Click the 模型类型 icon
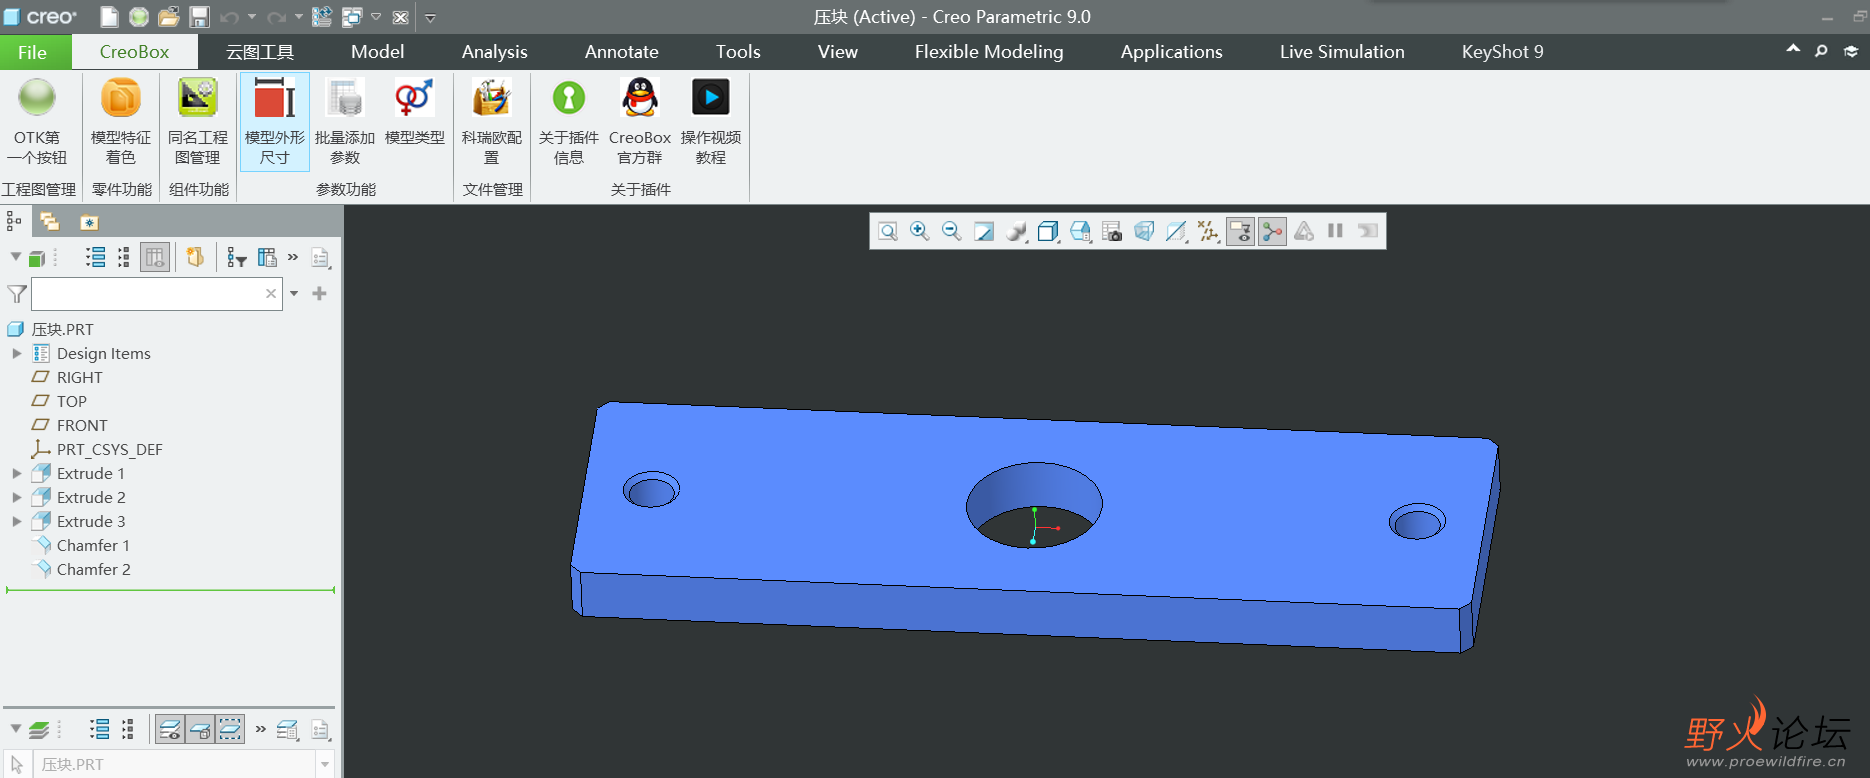This screenshot has width=1870, height=778. [x=414, y=98]
